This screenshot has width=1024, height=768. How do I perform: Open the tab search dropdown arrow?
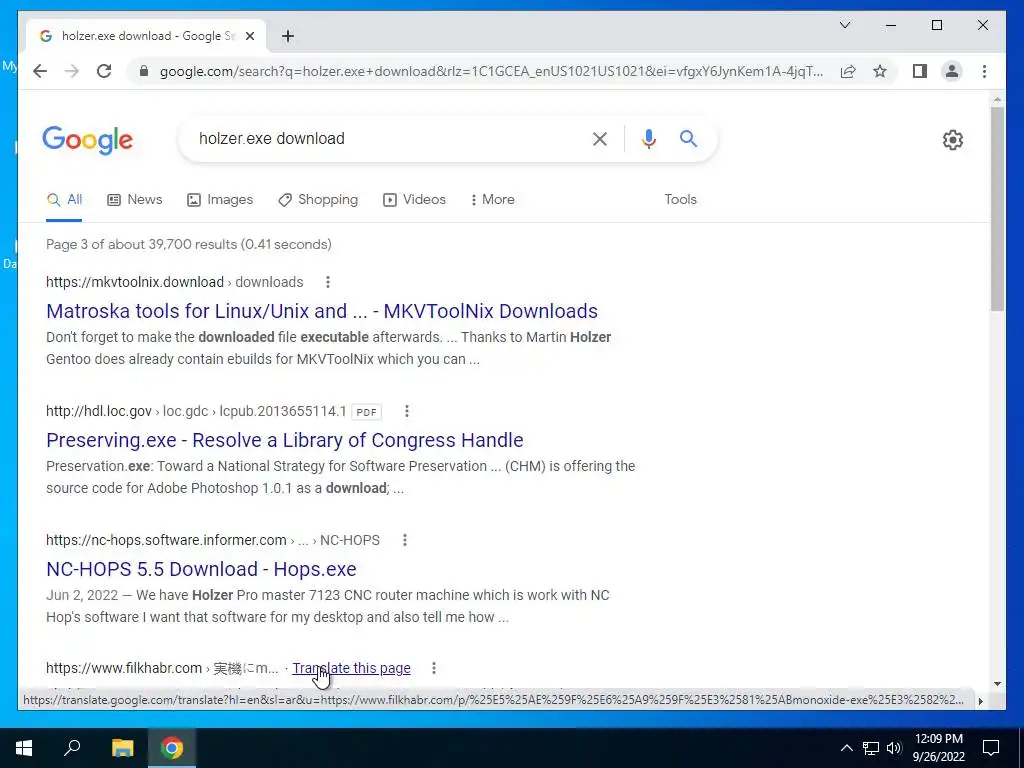844,25
